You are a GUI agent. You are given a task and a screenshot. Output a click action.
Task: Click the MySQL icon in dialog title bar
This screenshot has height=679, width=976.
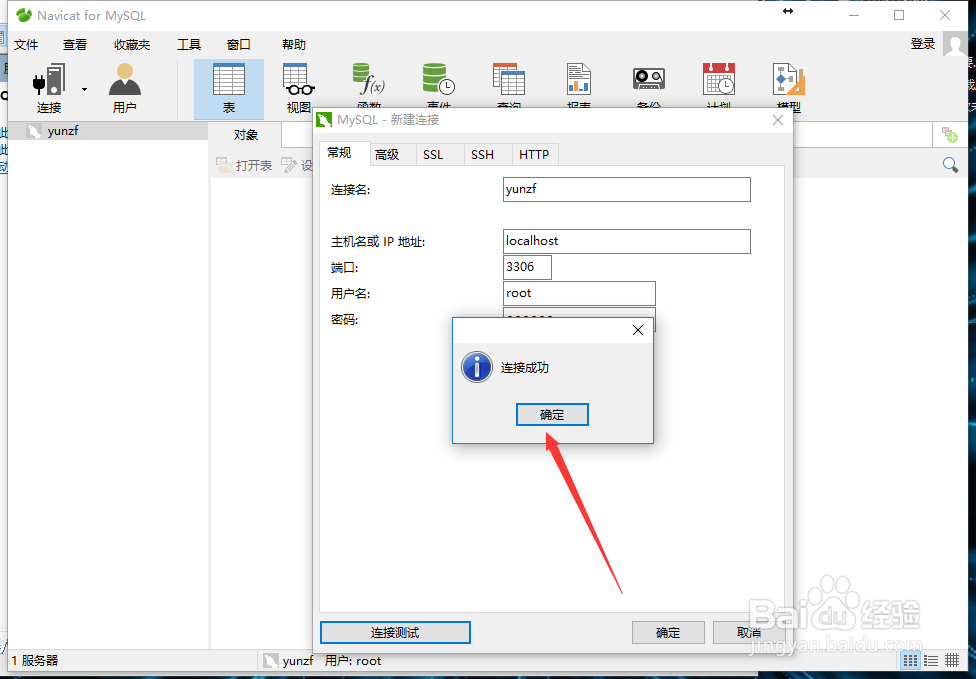(324, 120)
